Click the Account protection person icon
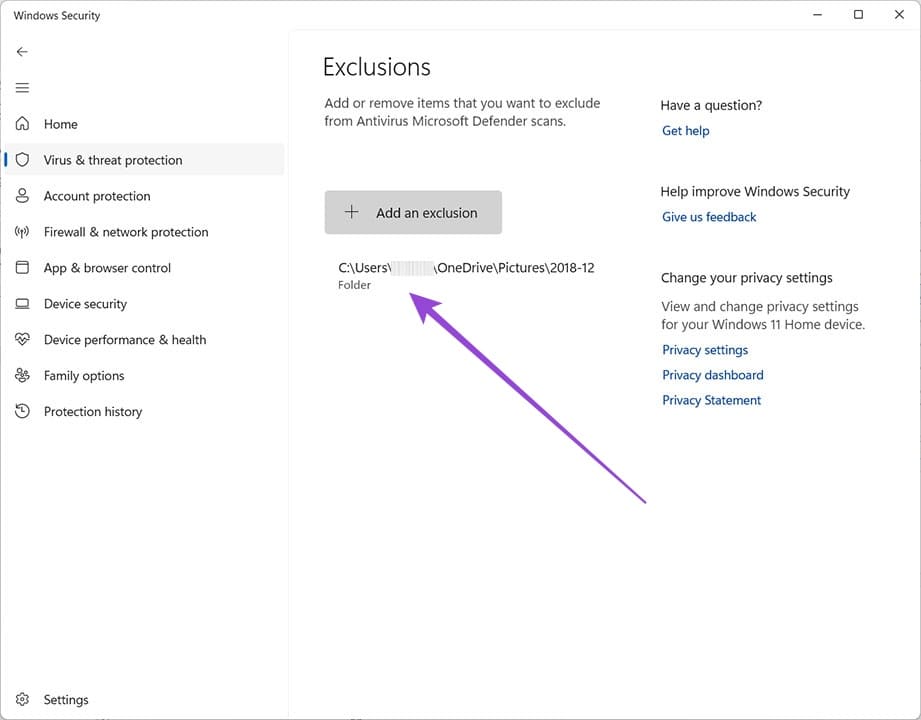Image resolution: width=921 pixels, height=720 pixels. [22, 196]
